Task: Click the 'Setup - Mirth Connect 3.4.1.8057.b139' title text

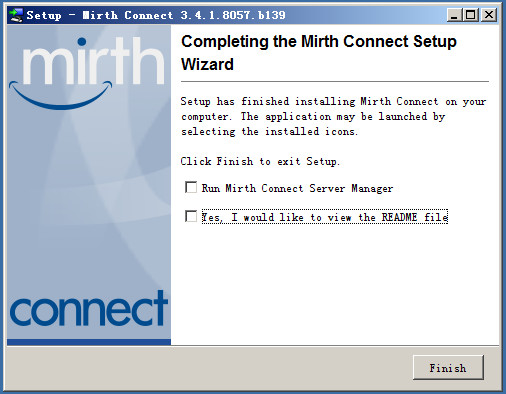Action: 156,15
